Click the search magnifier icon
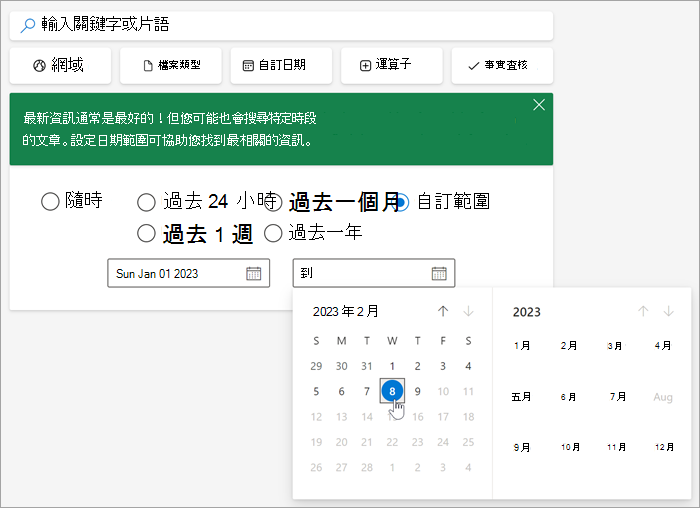The width and height of the screenshot is (700, 508). point(27,25)
